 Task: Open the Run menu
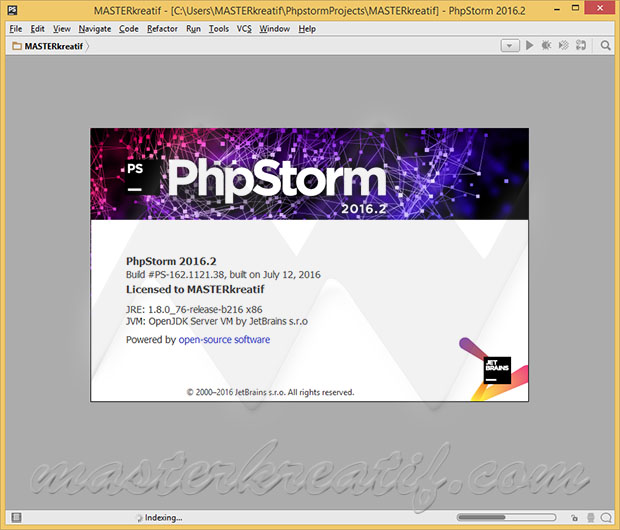tap(193, 28)
